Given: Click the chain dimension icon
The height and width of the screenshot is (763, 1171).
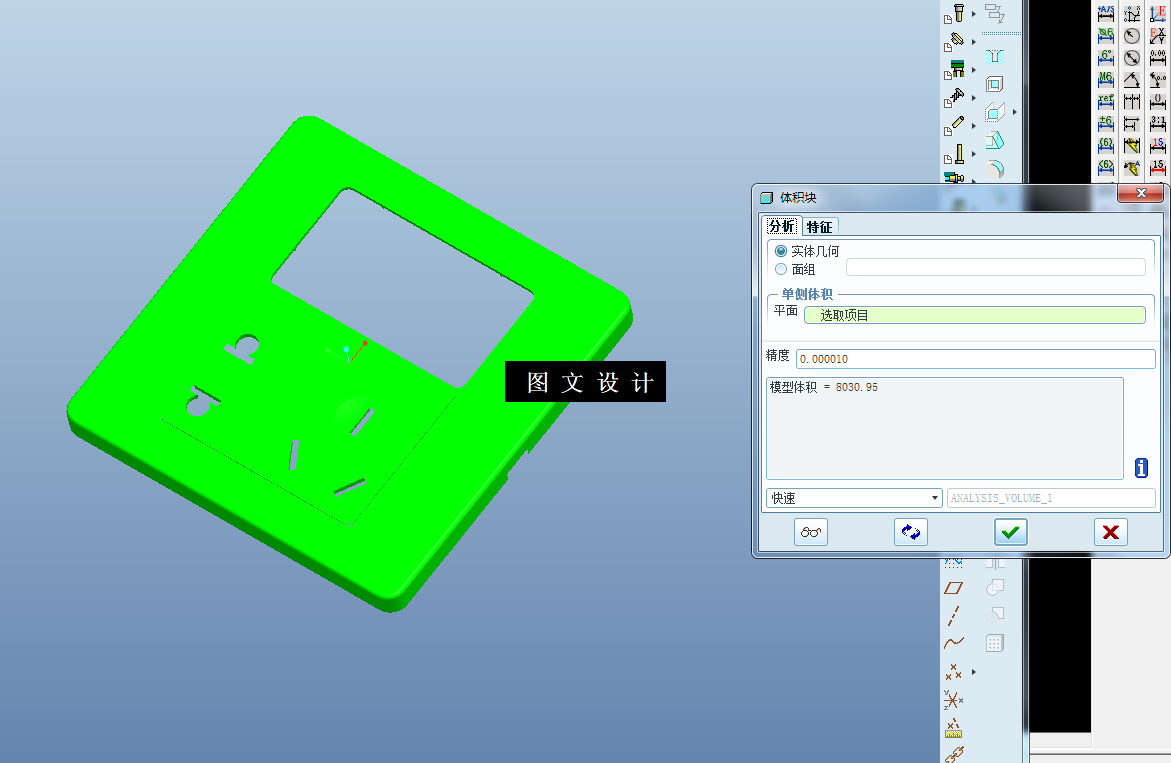Looking at the screenshot, I should [1132, 101].
